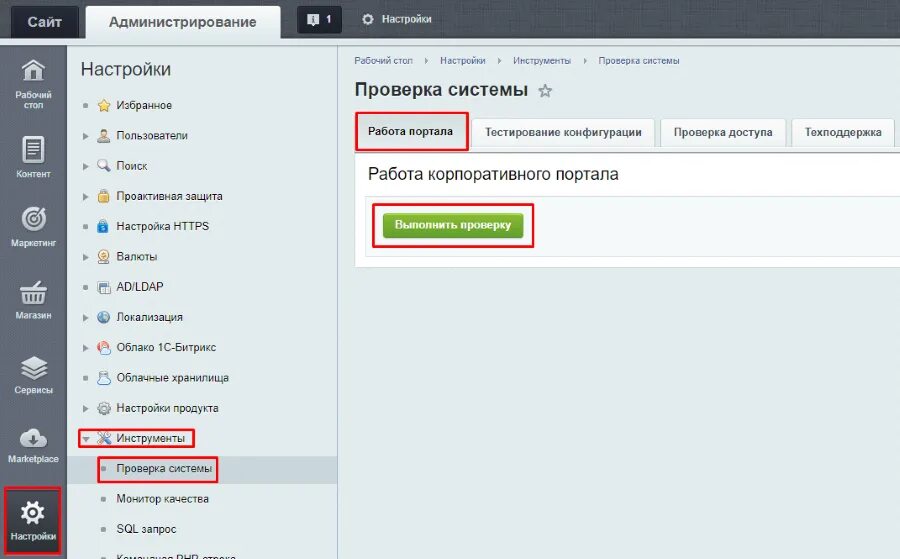Open the Контент sidebar section
The width and height of the screenshot is (900, 559).
click(33, 157)
